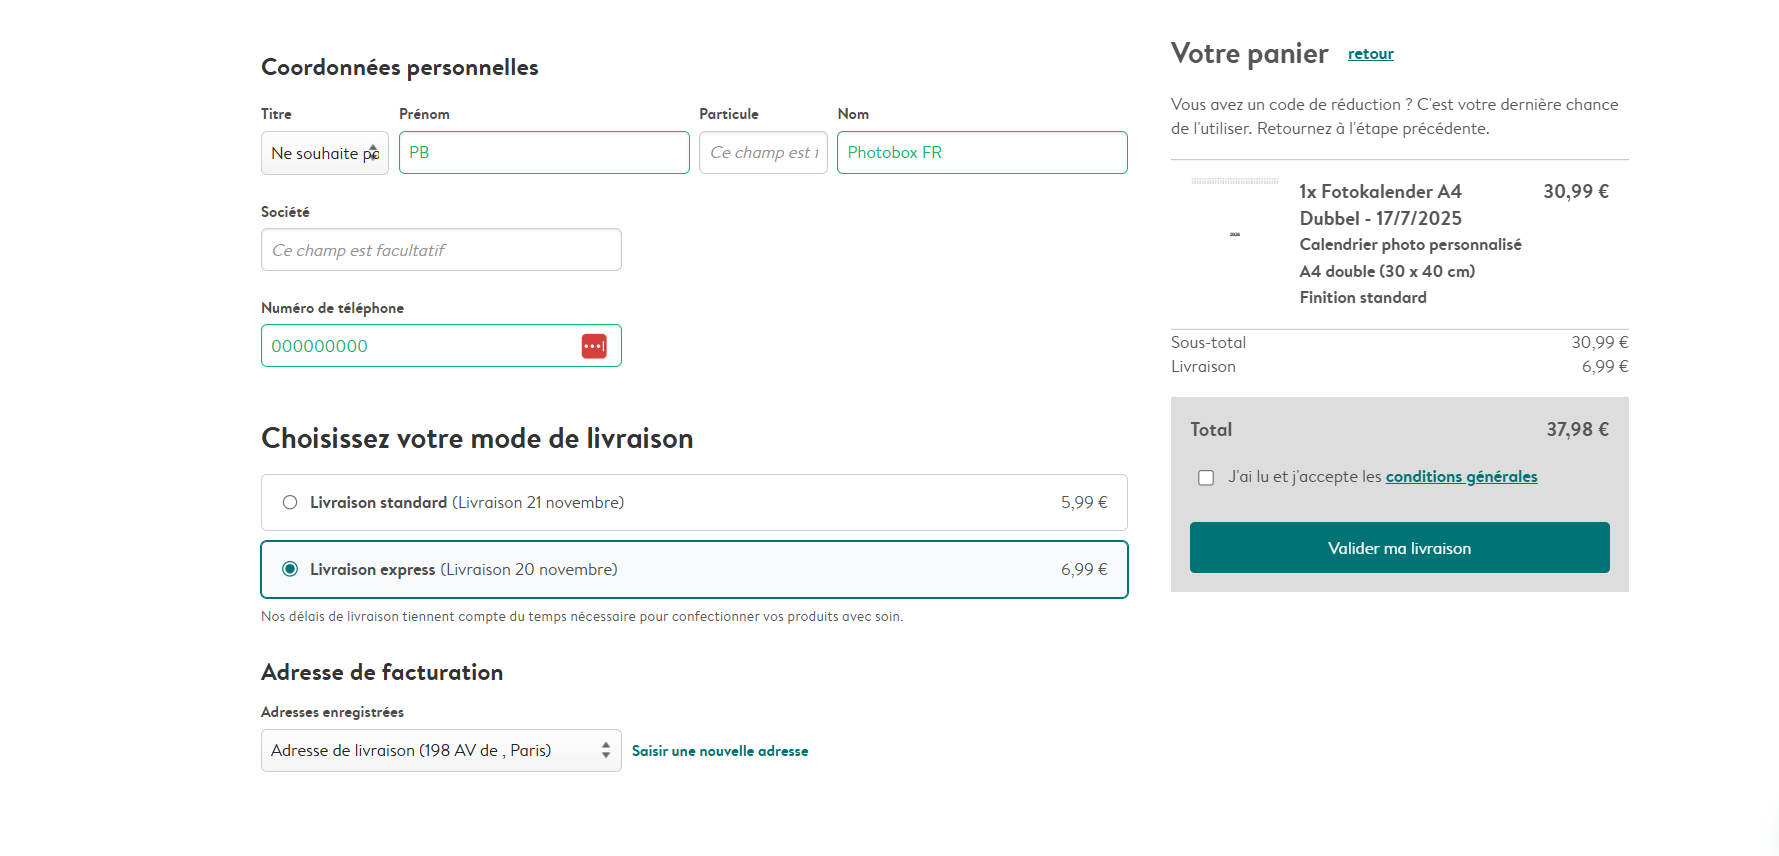Viewport: 1779px width, 856px height.
Task: Click the saved address selector arrows
Action: tap(606, 750)
